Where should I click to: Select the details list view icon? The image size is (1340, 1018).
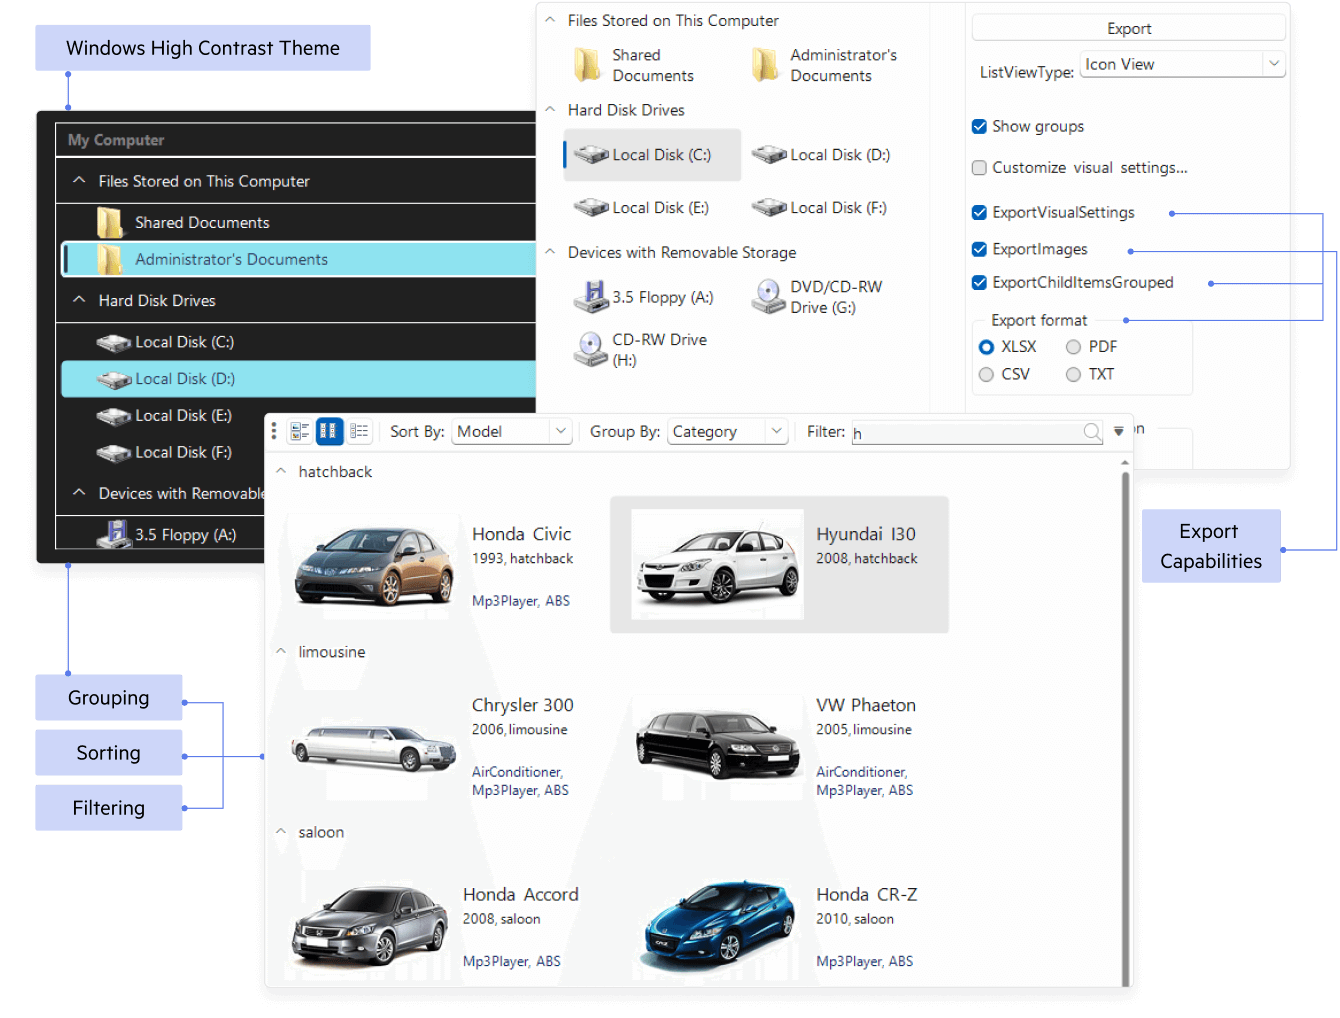[359, 431]
